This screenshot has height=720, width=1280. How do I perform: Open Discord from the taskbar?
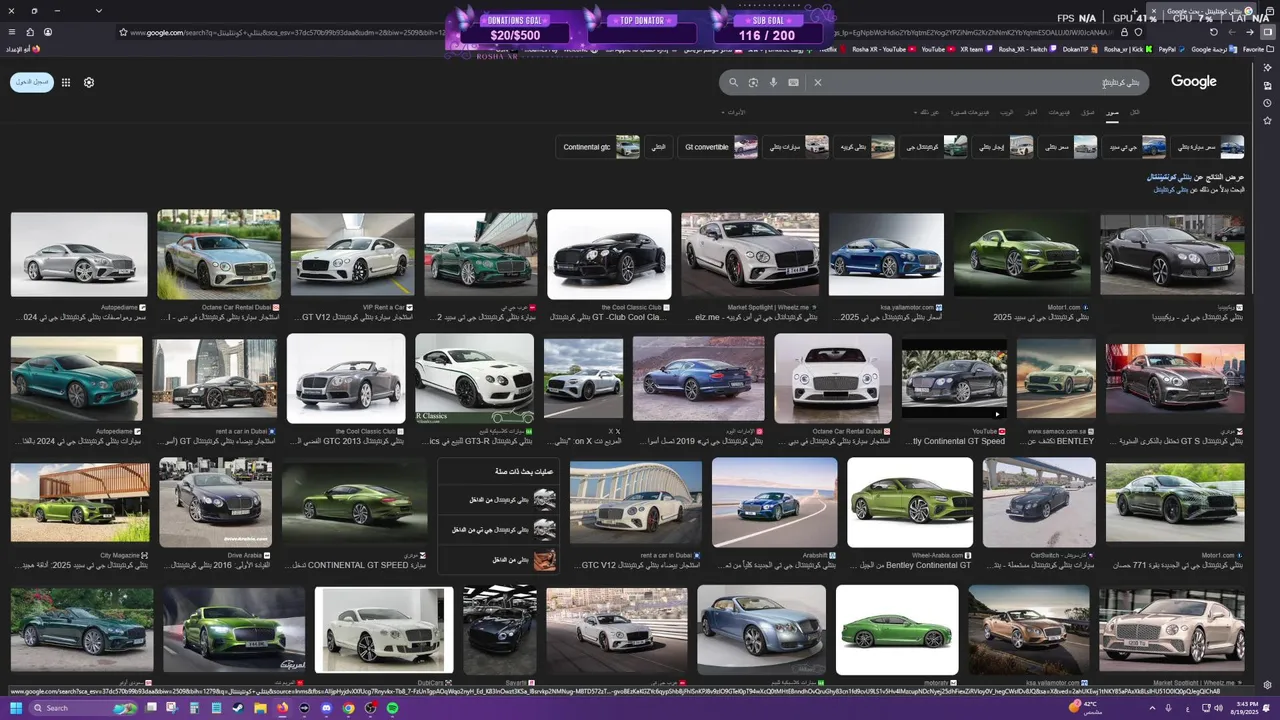[326, 708]
